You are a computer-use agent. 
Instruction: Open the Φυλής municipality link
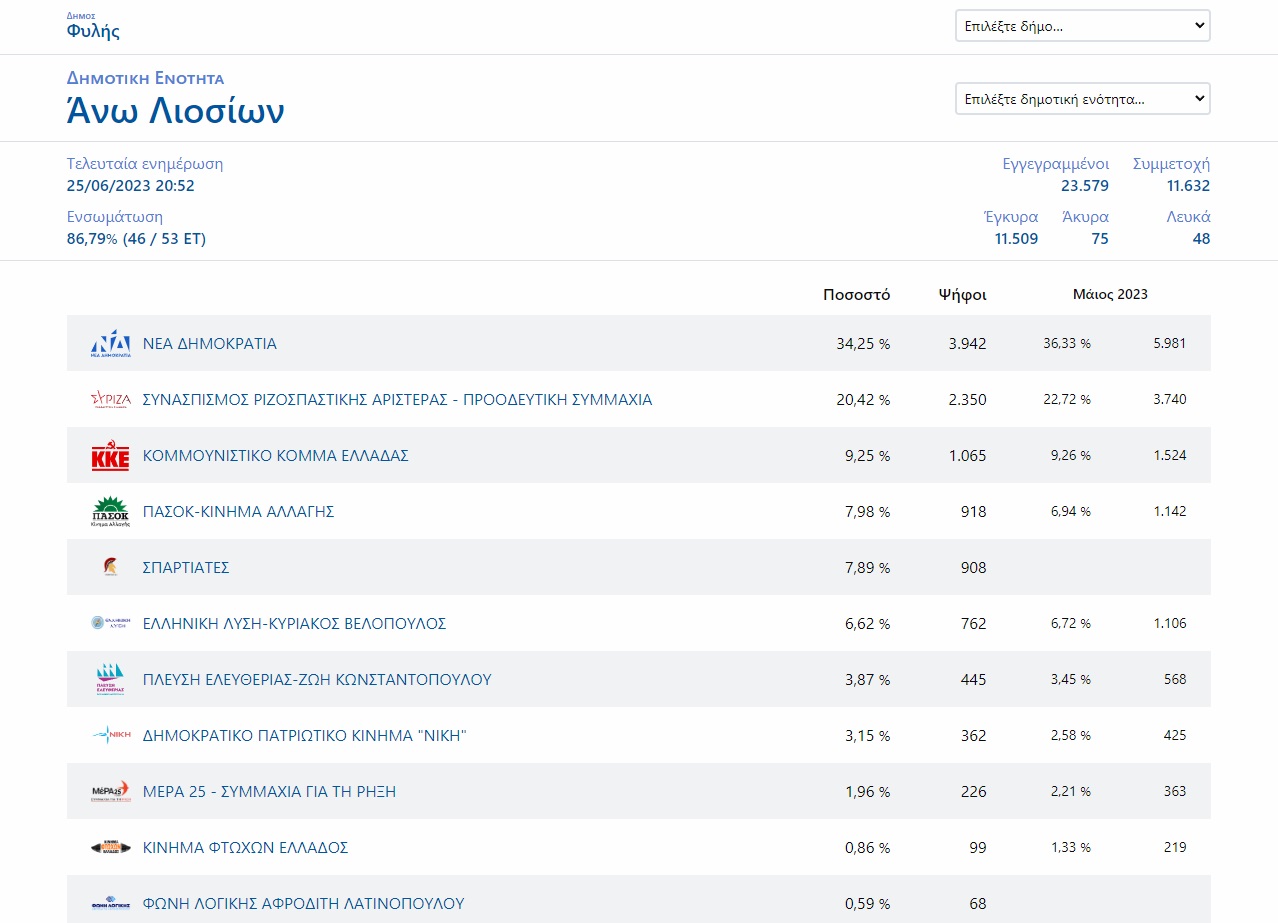coord(93,31)
